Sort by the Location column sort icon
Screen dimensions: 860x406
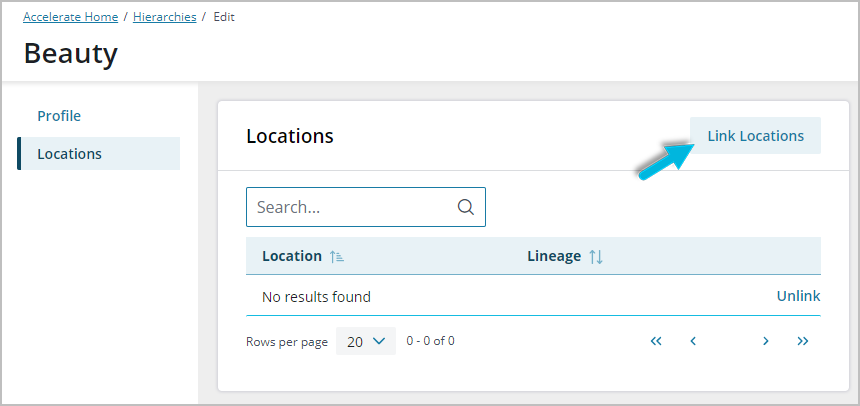337,256
